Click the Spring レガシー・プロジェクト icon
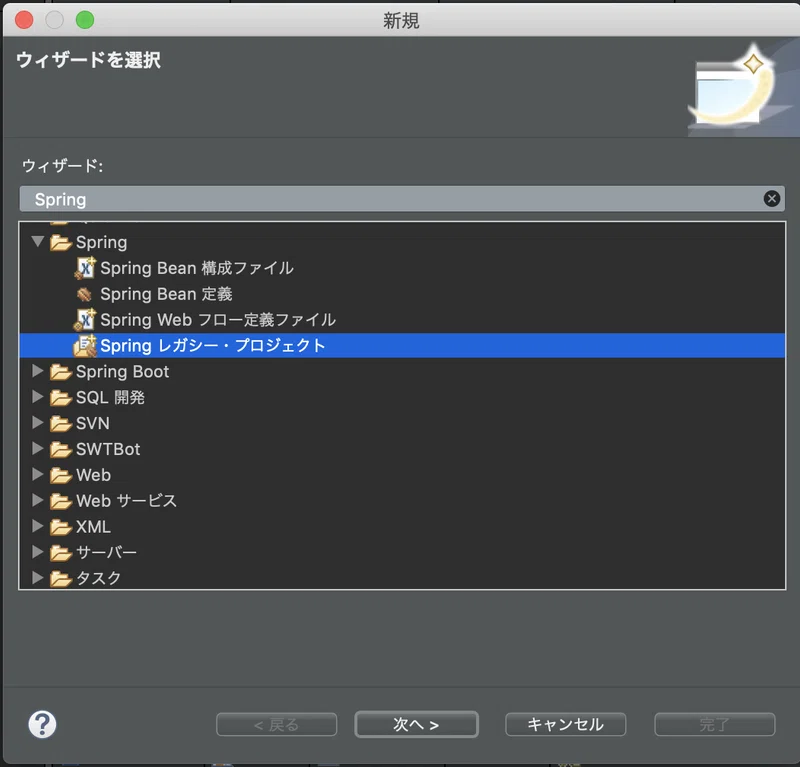The height and width of the screenshot is (767, 800). click(85, 346)
